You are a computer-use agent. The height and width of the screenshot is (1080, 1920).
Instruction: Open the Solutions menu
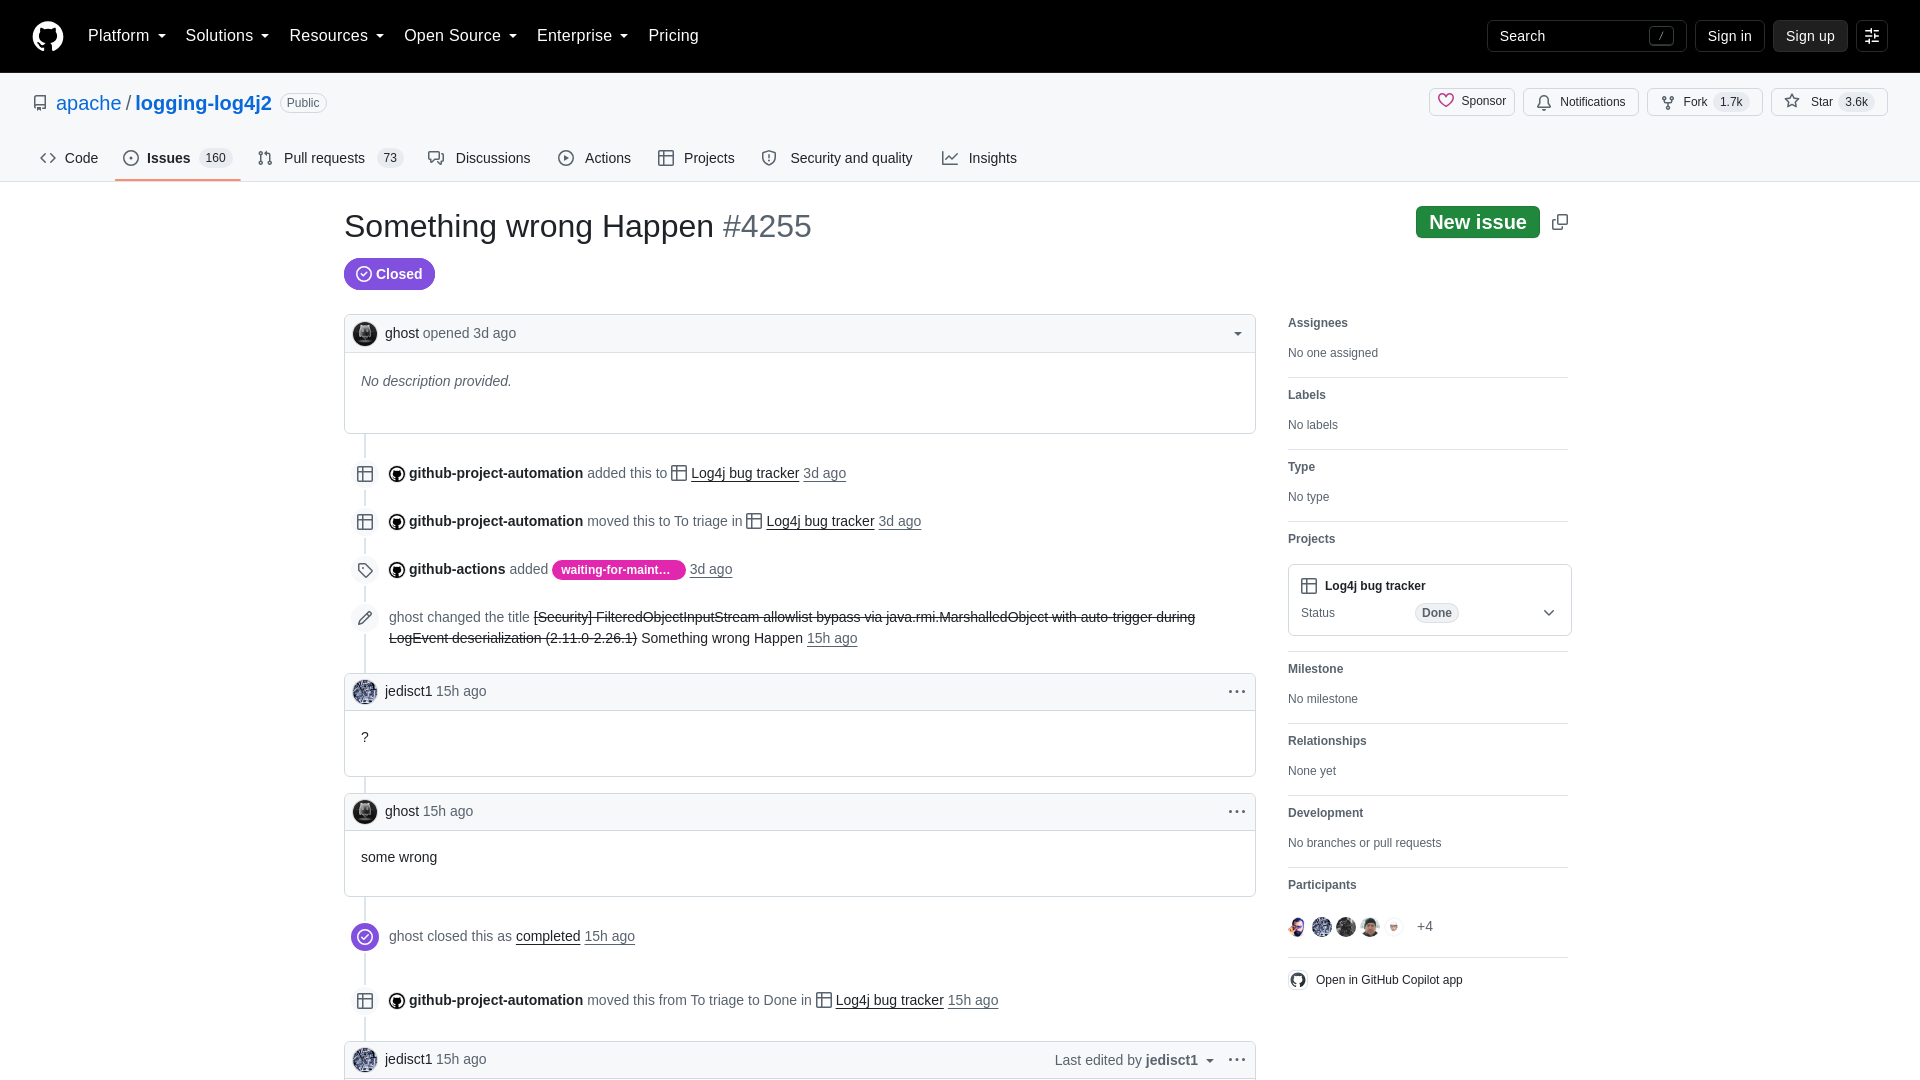[227, 36]
